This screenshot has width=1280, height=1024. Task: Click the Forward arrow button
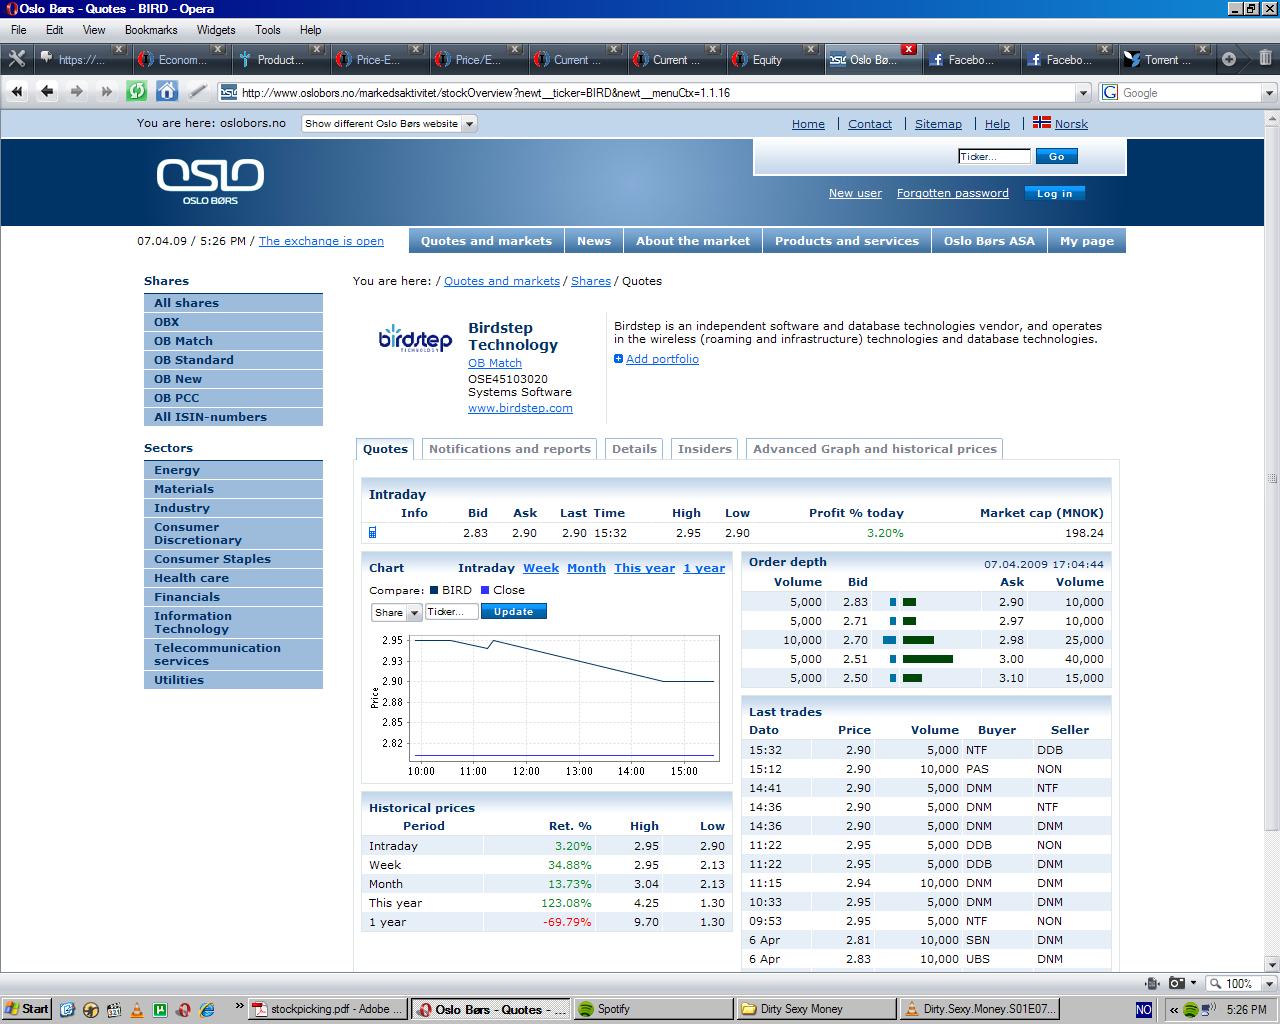(x=77, y=92)
